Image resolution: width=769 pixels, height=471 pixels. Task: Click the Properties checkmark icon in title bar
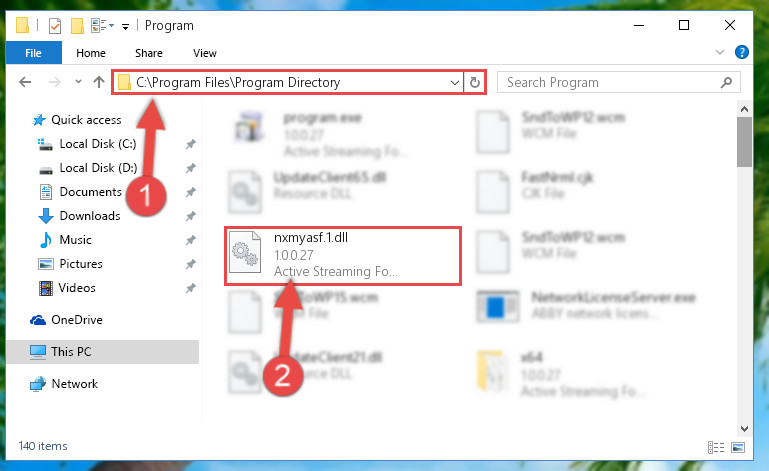point(55,26)
